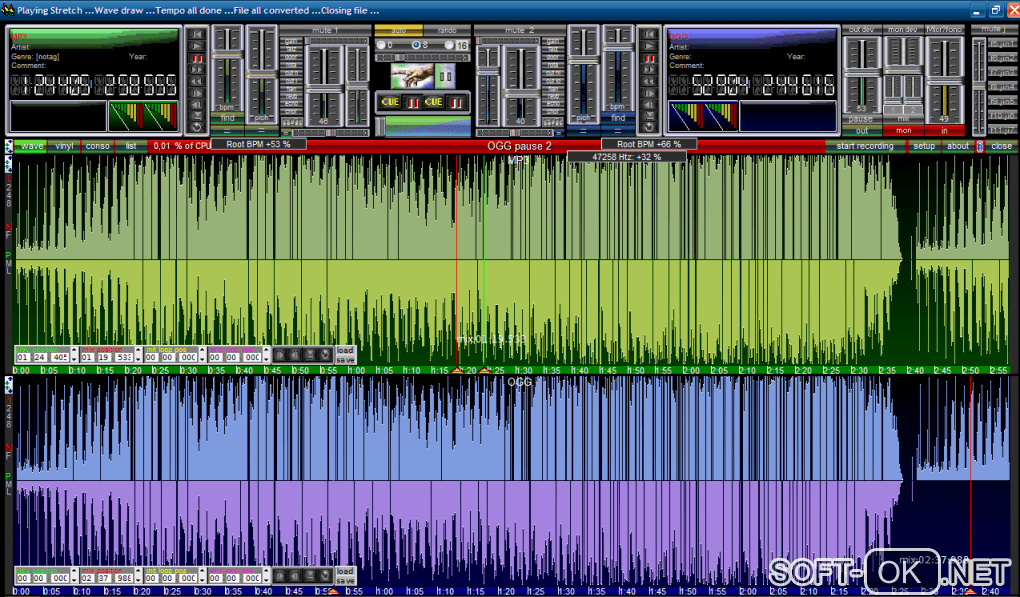Click mix position stepper arrows on MP3 waveform
Viewport: 1020px width, 597px height.
pos(138,355)
